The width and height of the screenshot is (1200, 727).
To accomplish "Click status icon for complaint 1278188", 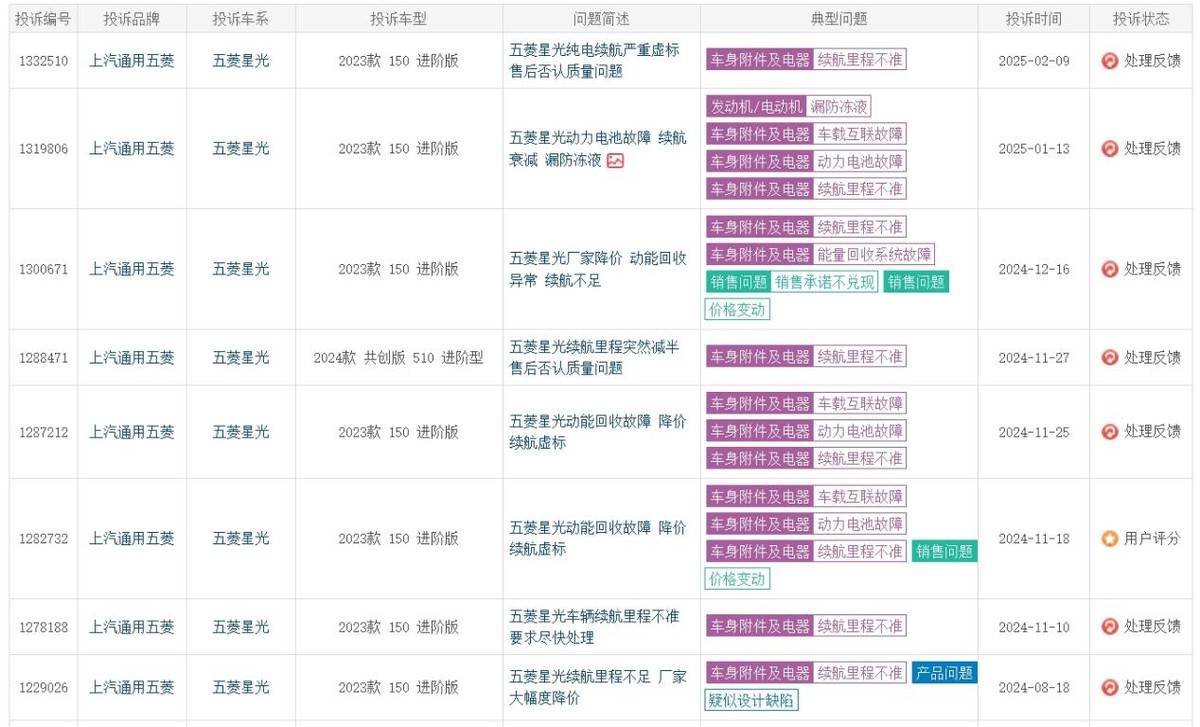I will (x=1109, y=626).
